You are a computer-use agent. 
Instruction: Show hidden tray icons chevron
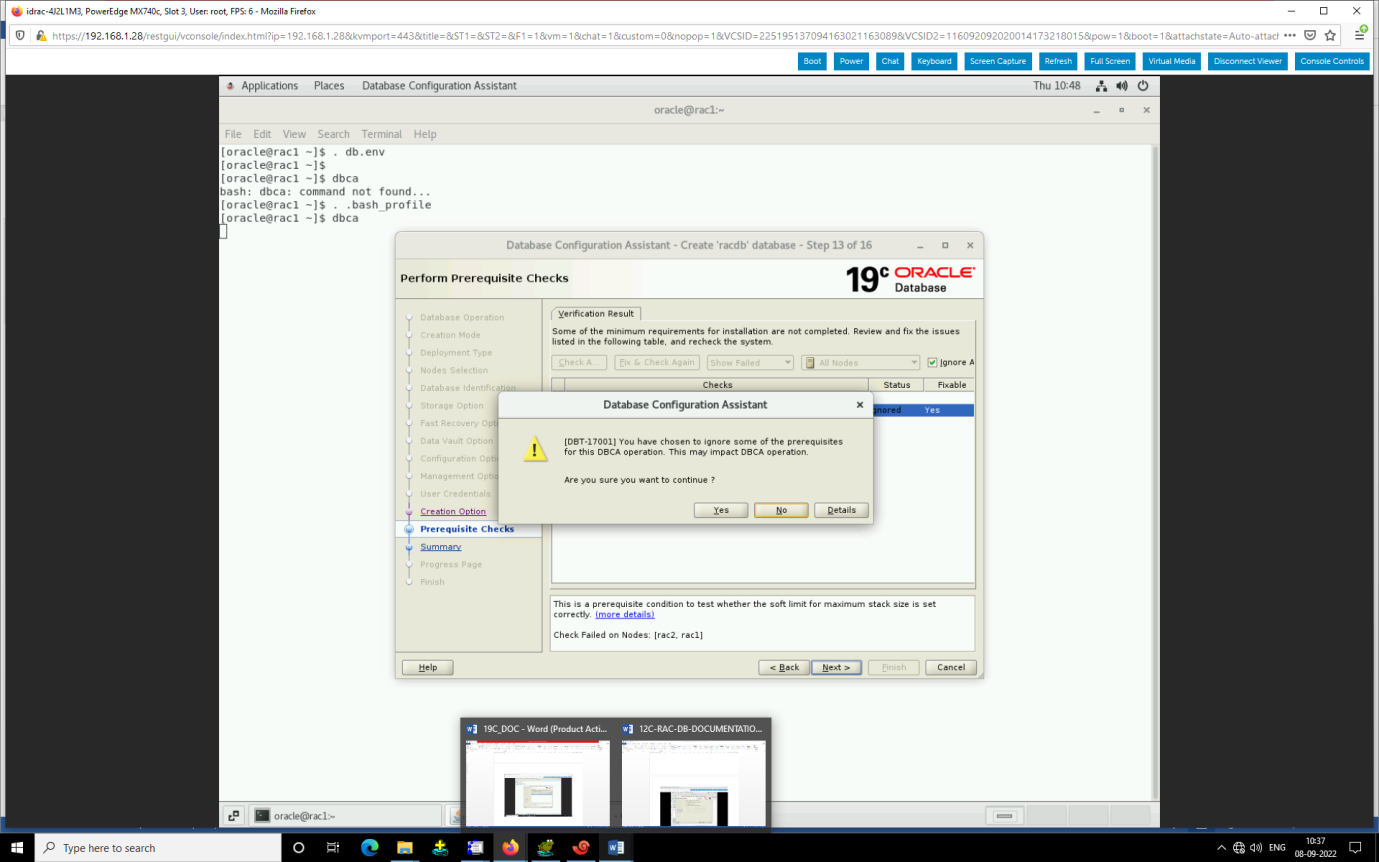[1221, 847]
